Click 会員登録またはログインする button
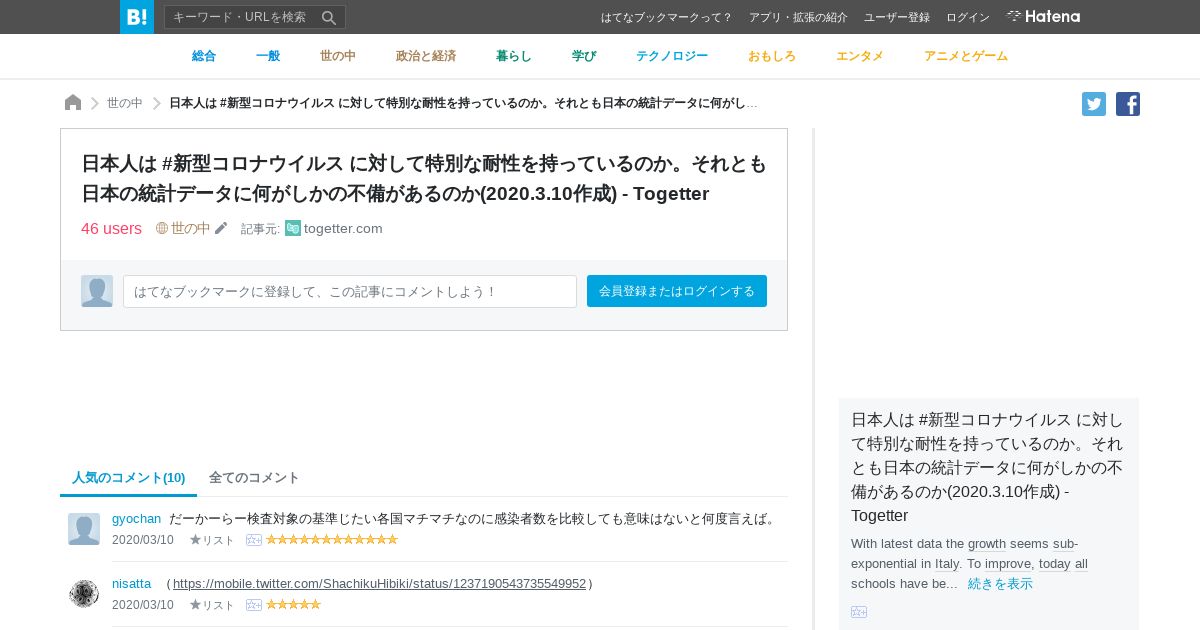This screenshot has width=1200, height=630. [677, 291]
